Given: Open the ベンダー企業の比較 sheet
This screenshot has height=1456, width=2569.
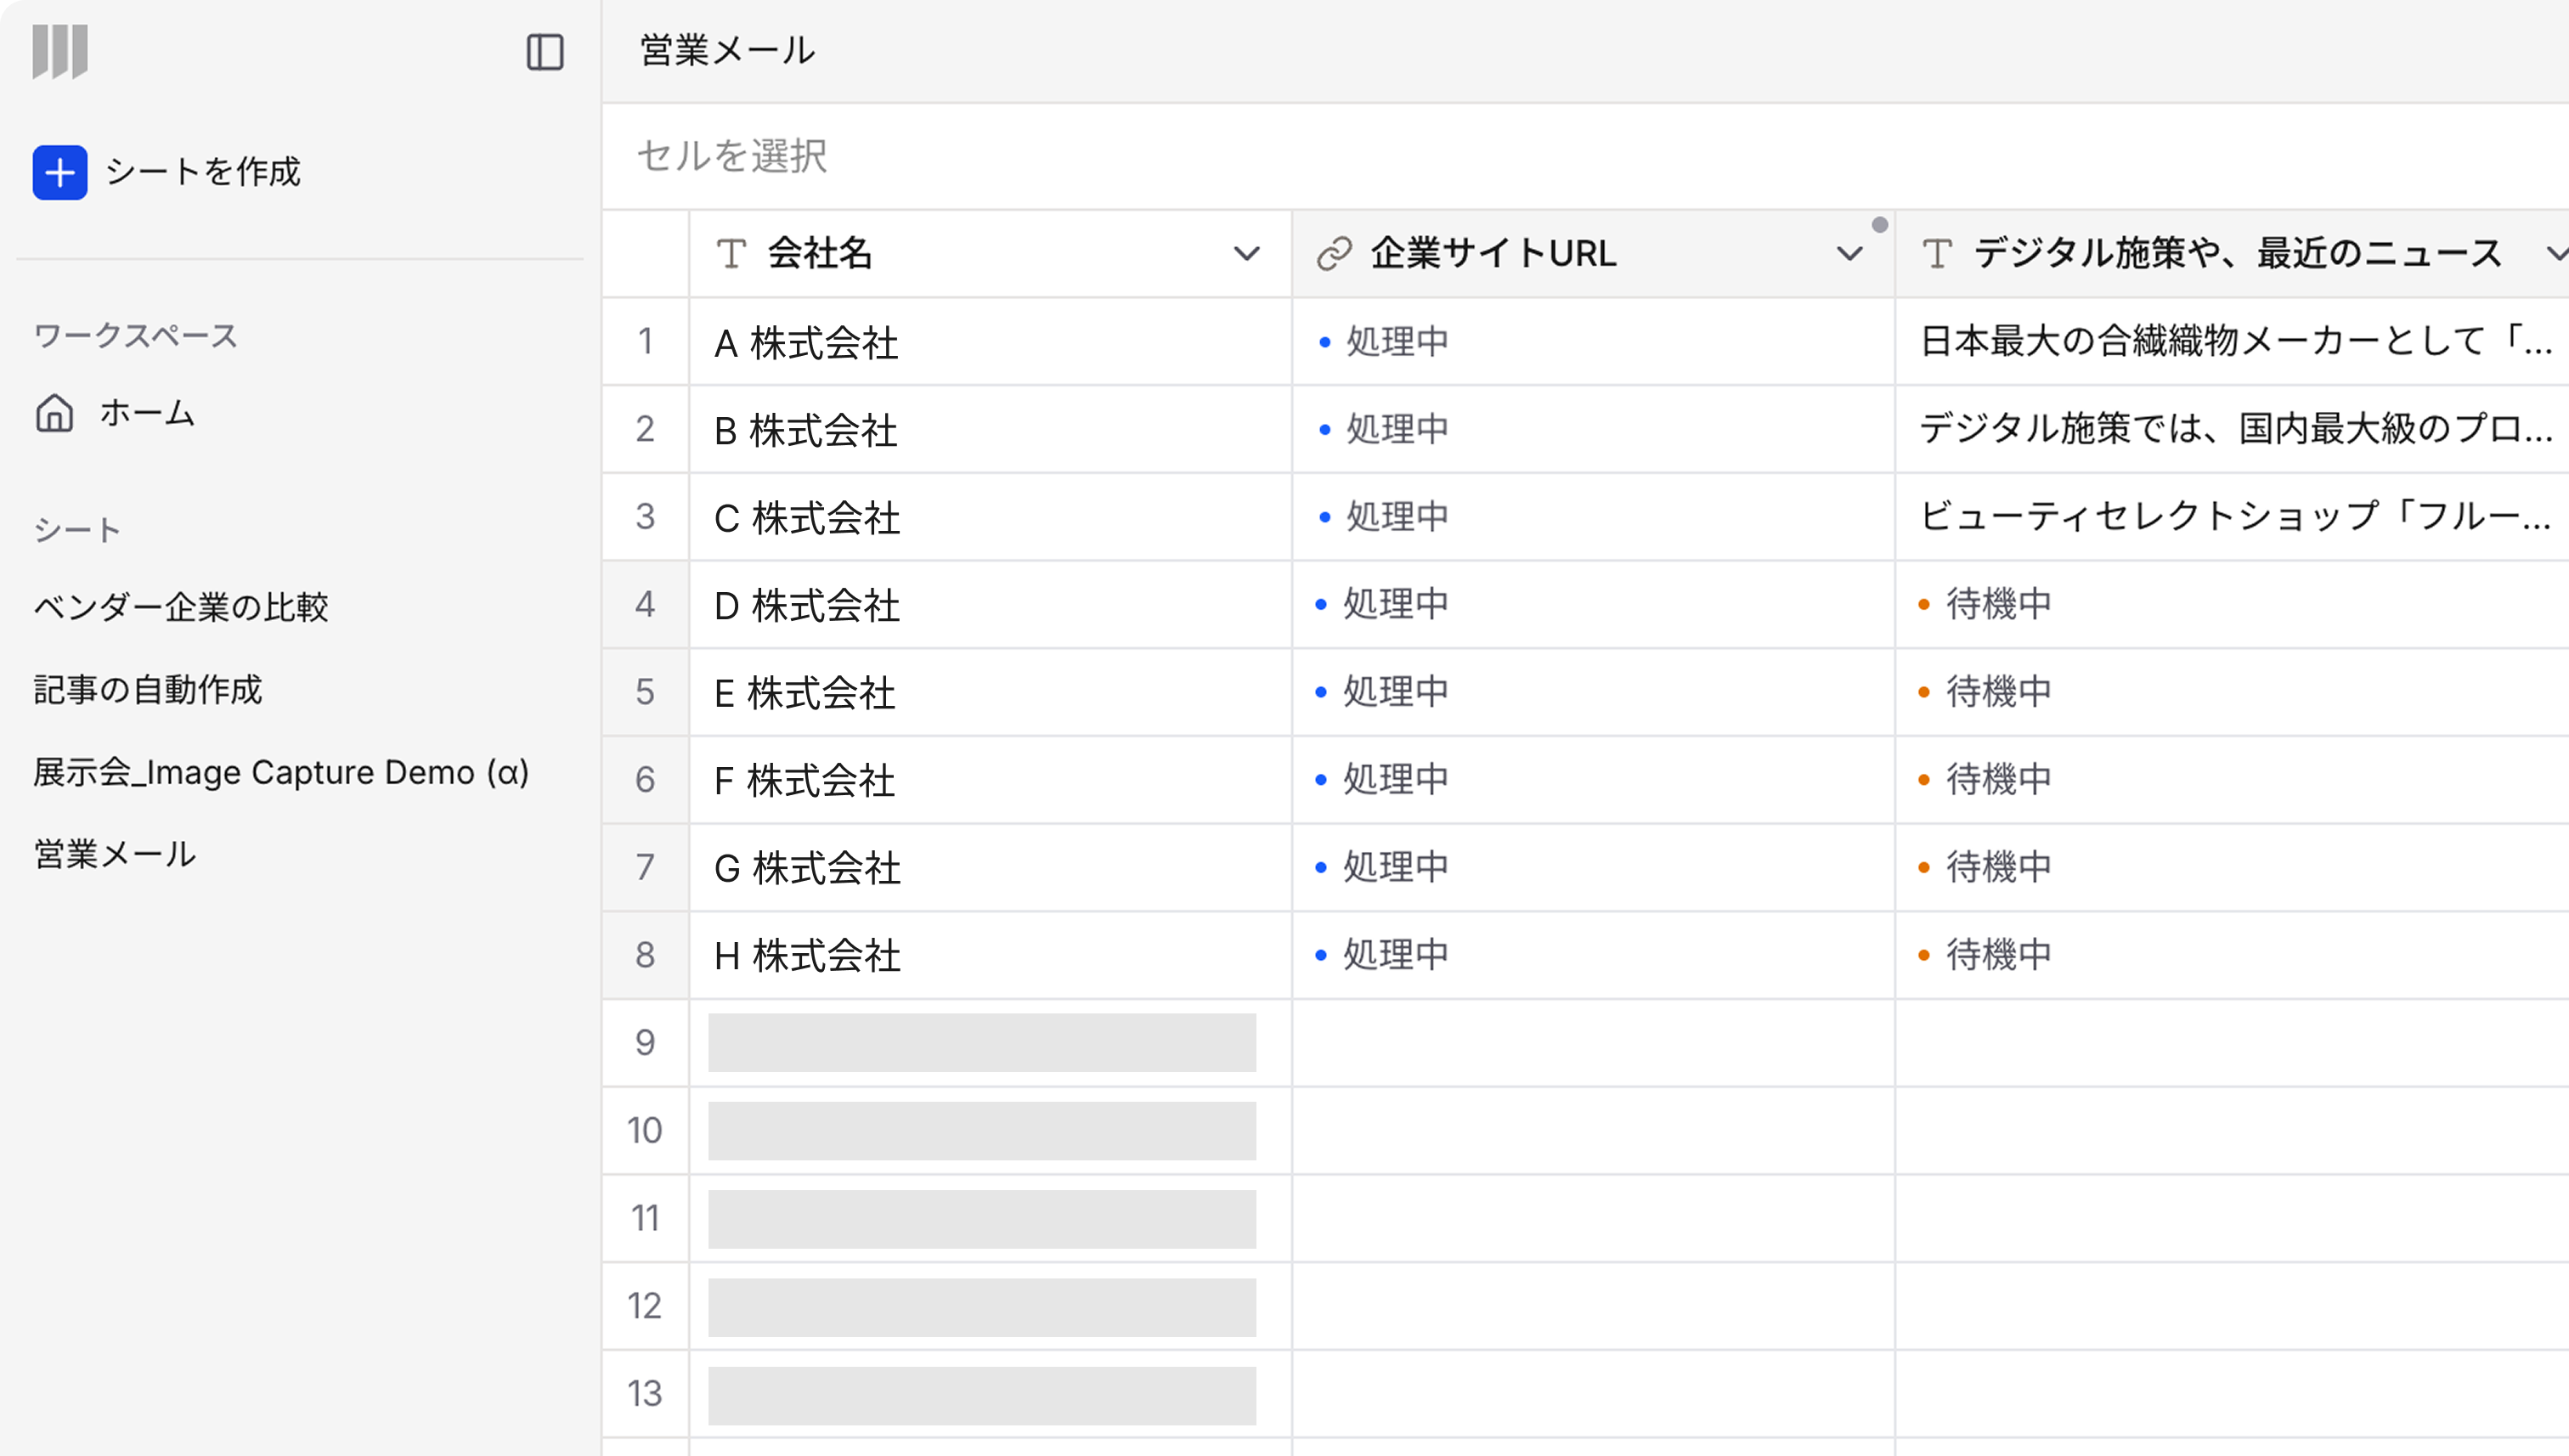Looking at the screenshot, I should pyautogui.click(x=181, y=607).
